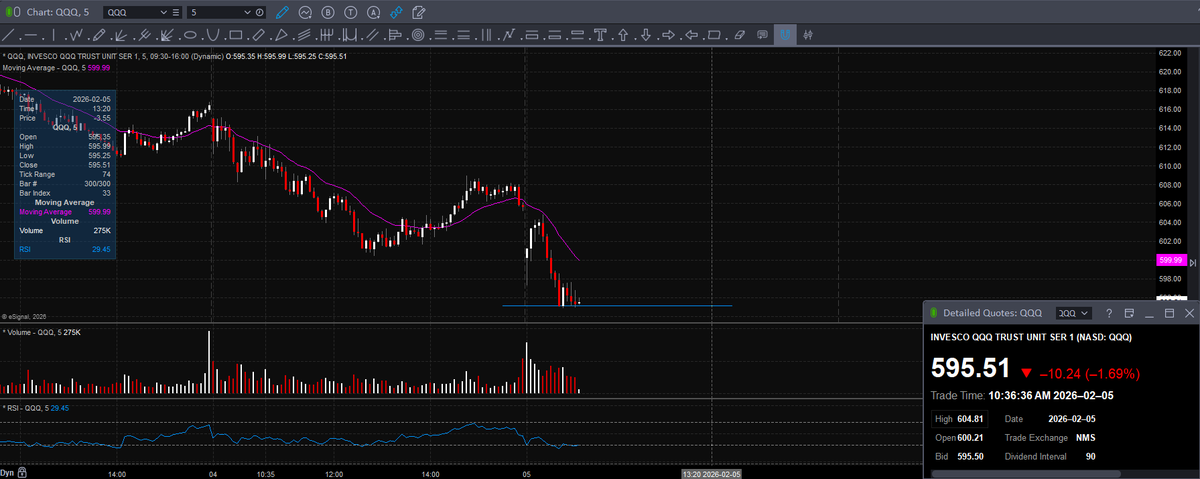Insert an up arrow marker
The height and width of the screenshot is (479, 1200).
[623, 35]
